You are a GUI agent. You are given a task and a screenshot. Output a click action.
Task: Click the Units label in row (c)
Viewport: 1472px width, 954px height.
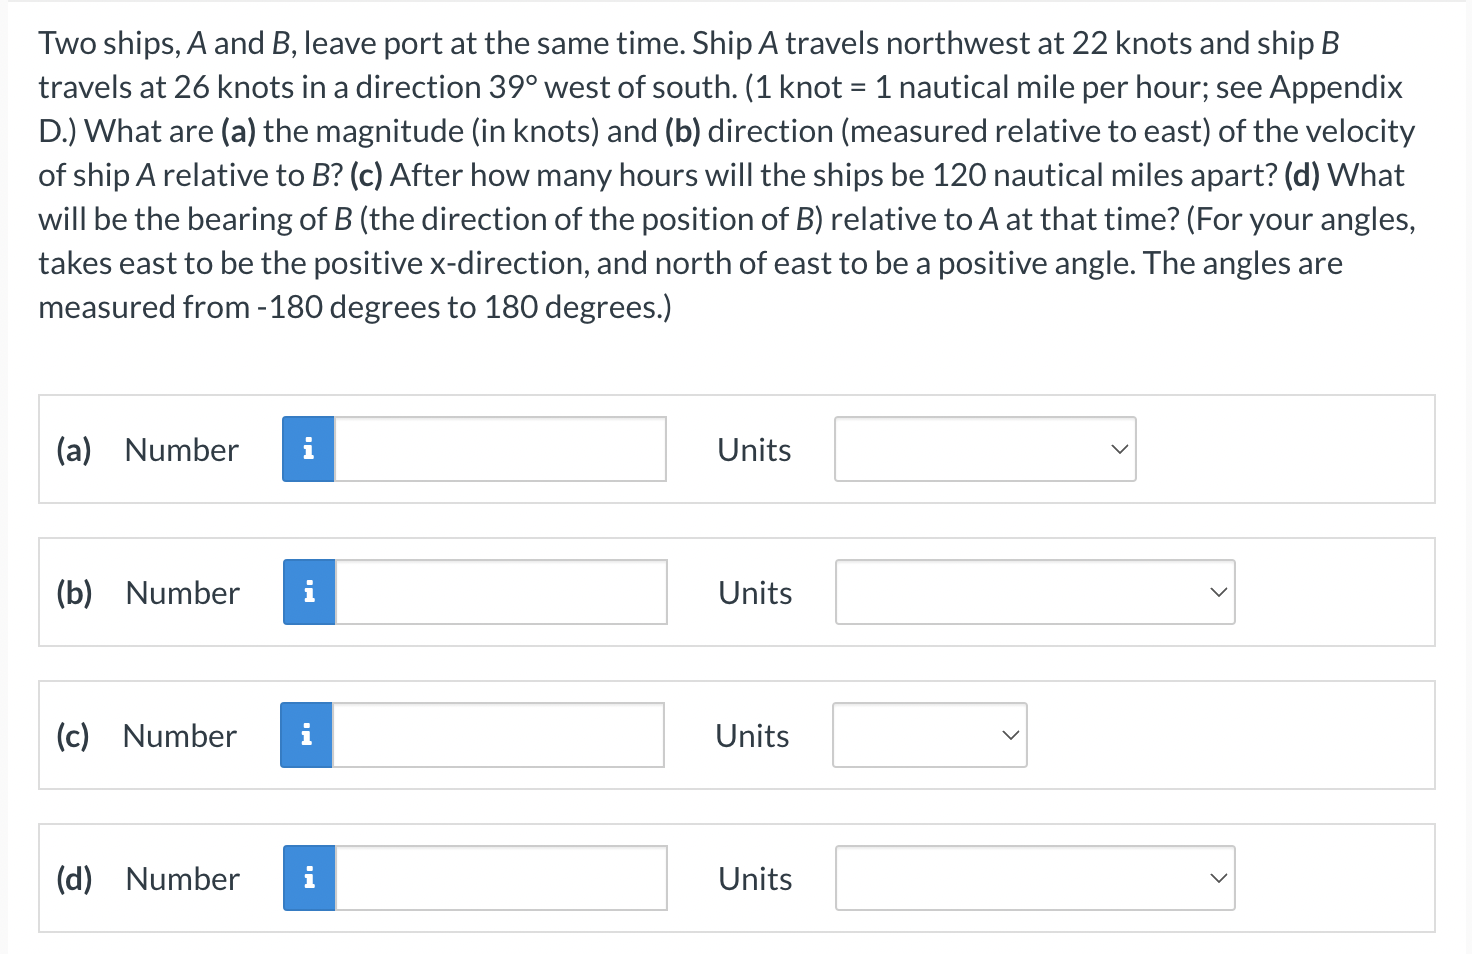pos(752,735)
